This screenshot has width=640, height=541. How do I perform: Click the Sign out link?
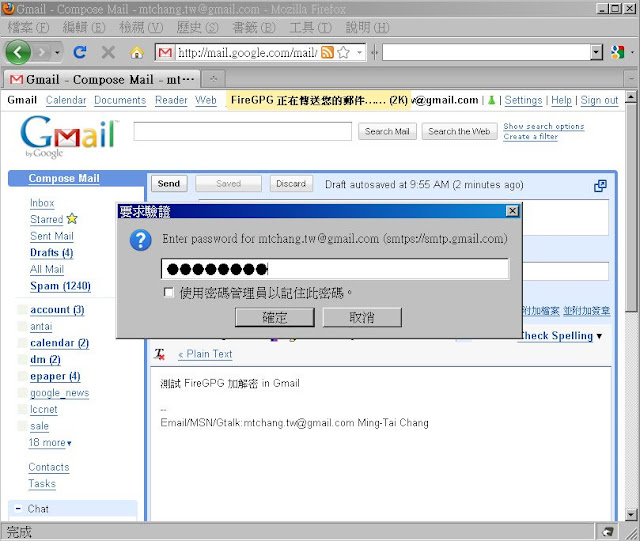(599, 100)
